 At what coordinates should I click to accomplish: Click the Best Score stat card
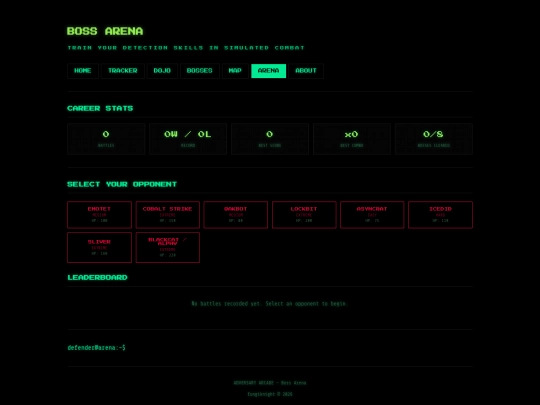point(270,139)
